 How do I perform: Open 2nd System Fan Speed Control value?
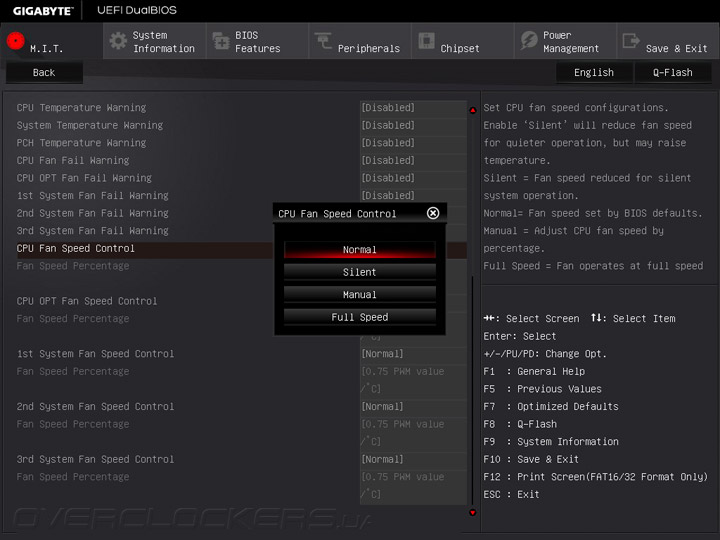pos(413,407)
